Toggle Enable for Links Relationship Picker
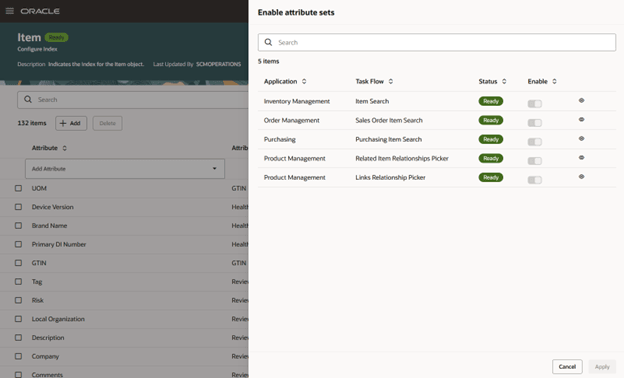 coord(534,180)
